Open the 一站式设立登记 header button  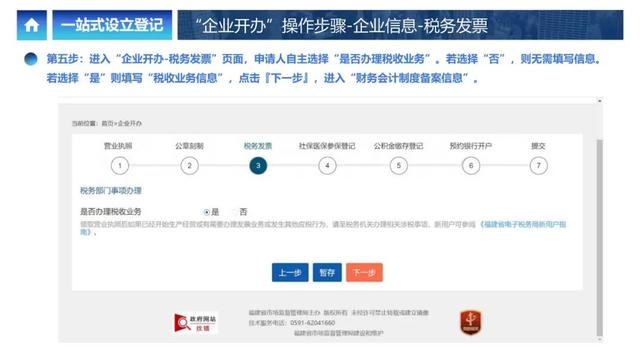coord(112,25)
